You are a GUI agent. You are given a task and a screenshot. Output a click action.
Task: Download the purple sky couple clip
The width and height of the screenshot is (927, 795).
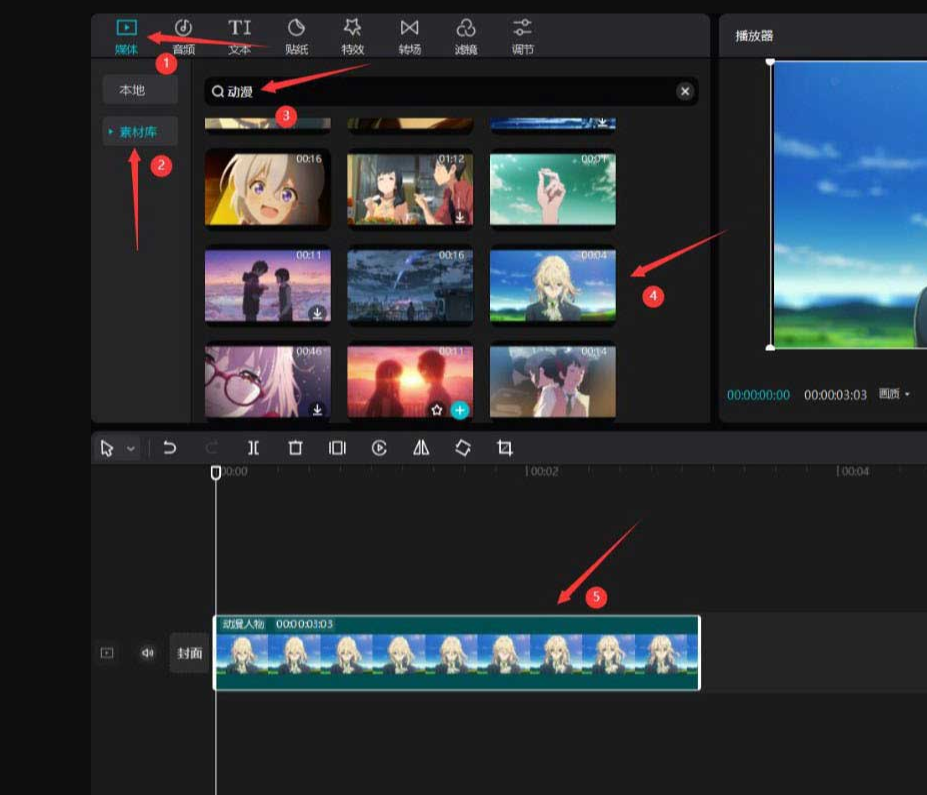pos(317,313)
